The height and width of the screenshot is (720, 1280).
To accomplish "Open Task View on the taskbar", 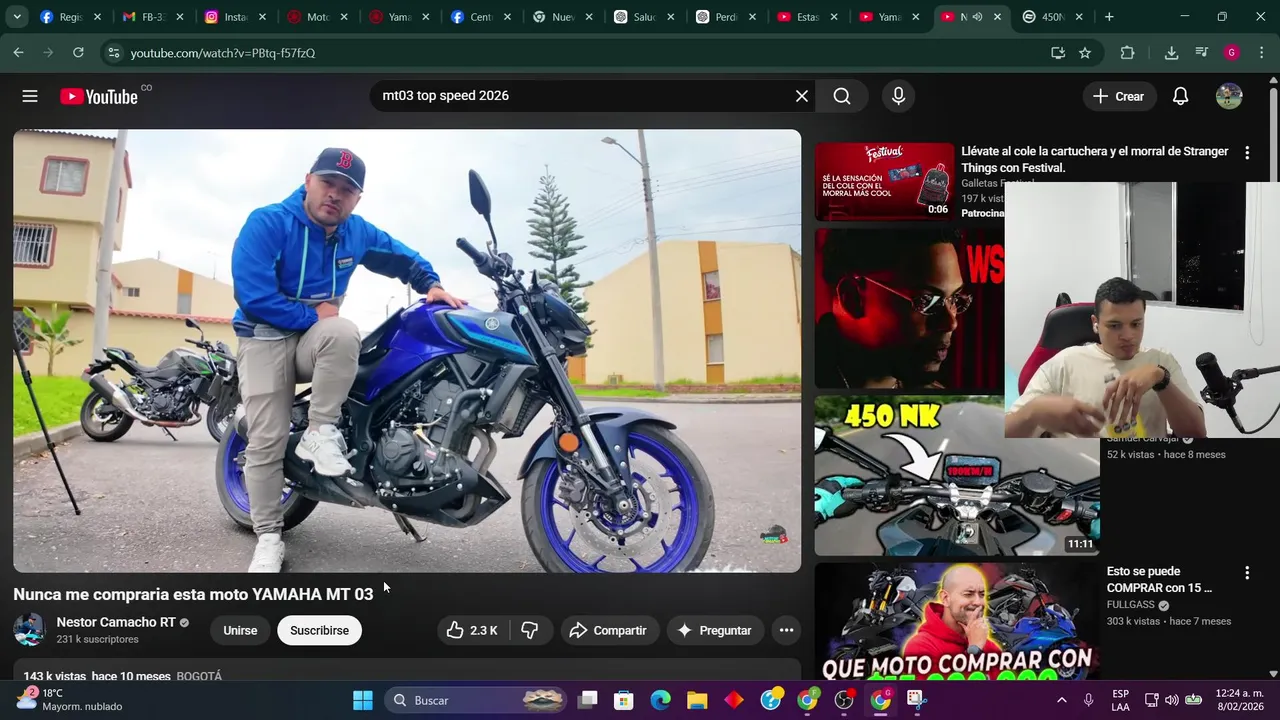I will (587, 700).
